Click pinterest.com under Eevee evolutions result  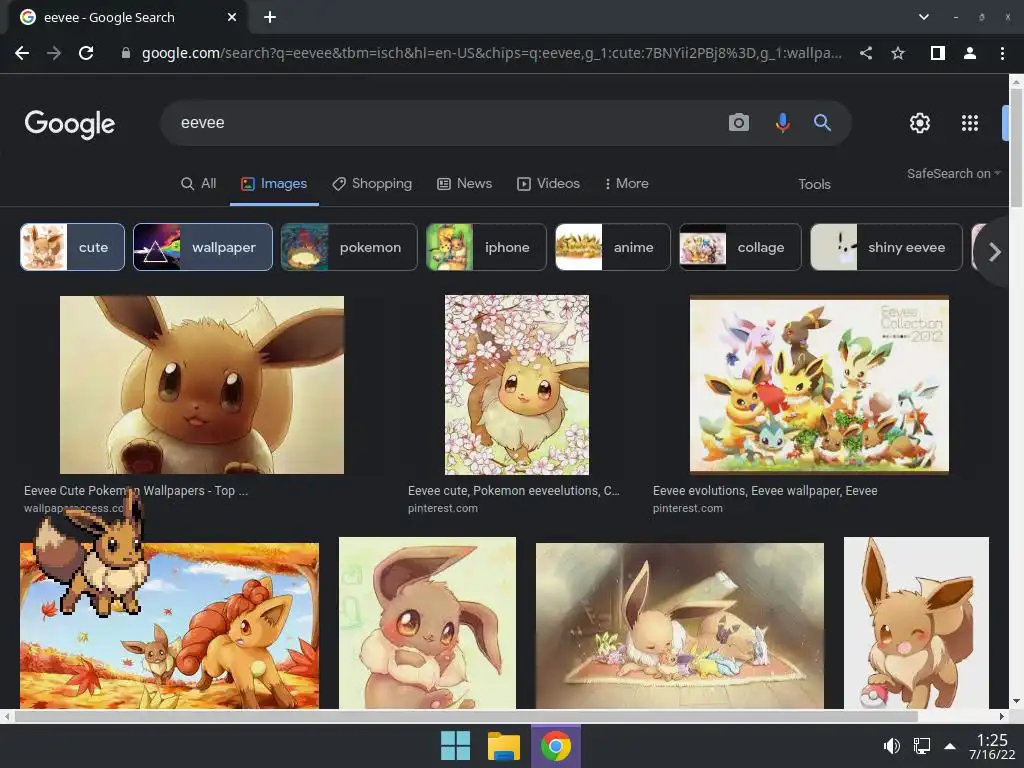point(688,508)
